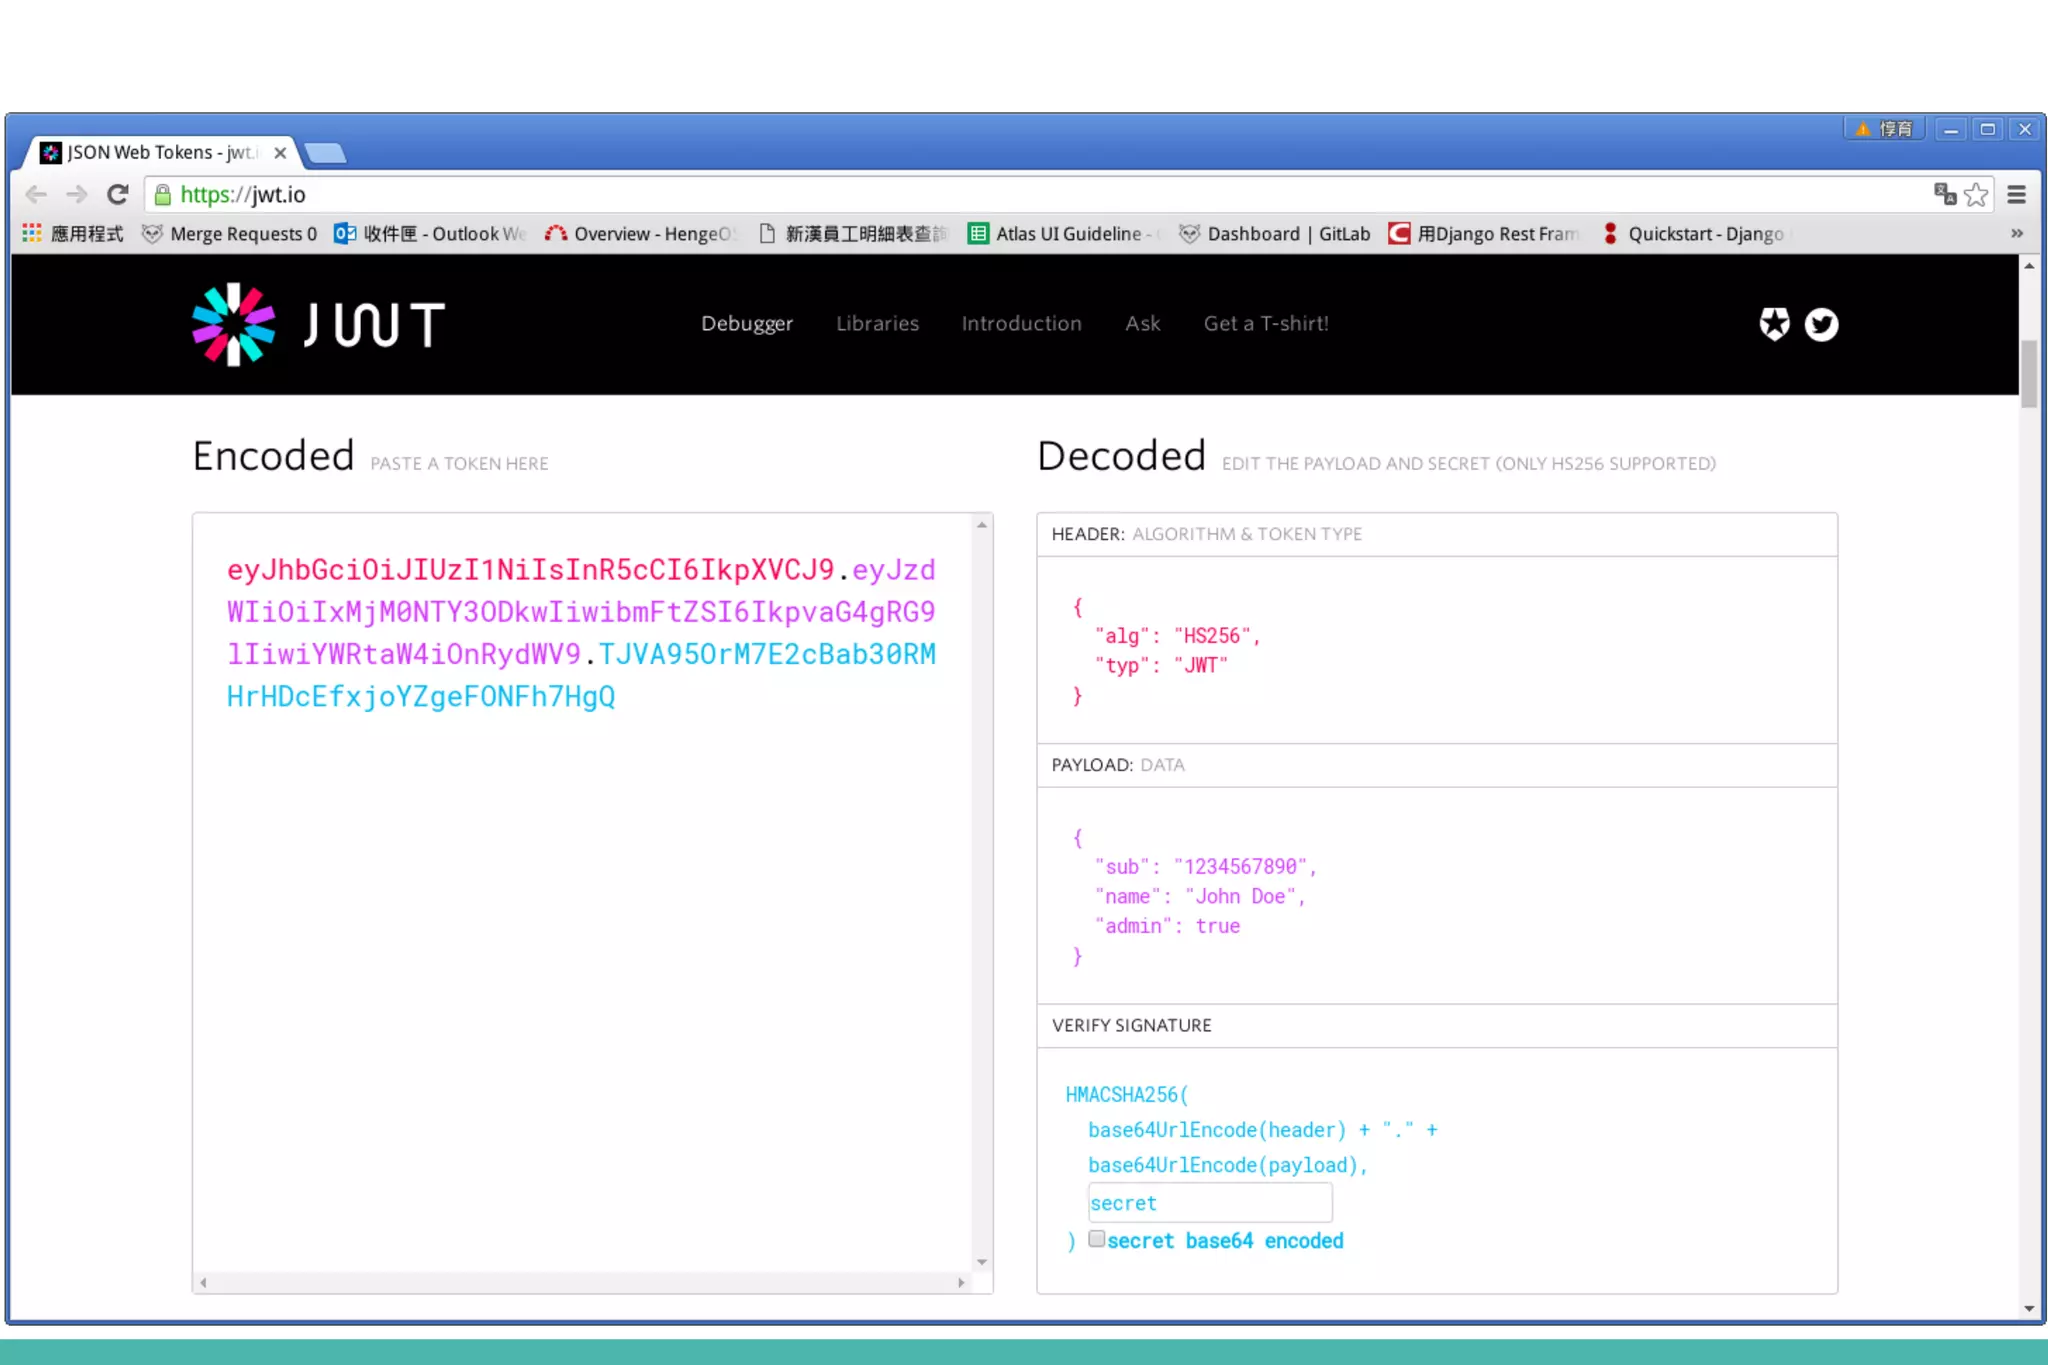Toggle the secret base64 encoded checkbox
The image size is (2048, 1365).
(x=1097, y=1239)
